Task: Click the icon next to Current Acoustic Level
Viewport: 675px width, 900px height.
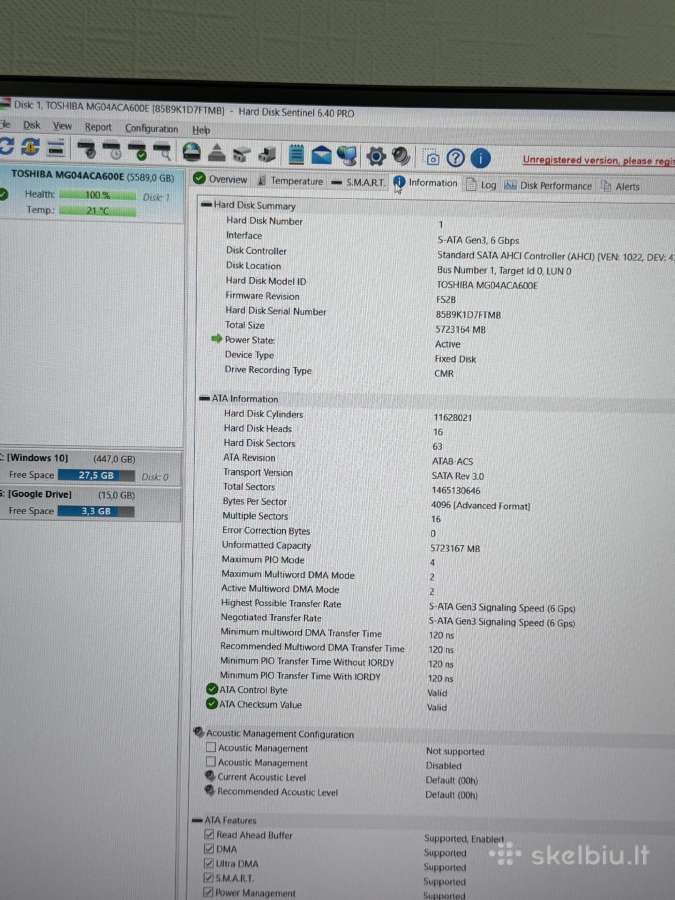Action: [x=210, y=776]
